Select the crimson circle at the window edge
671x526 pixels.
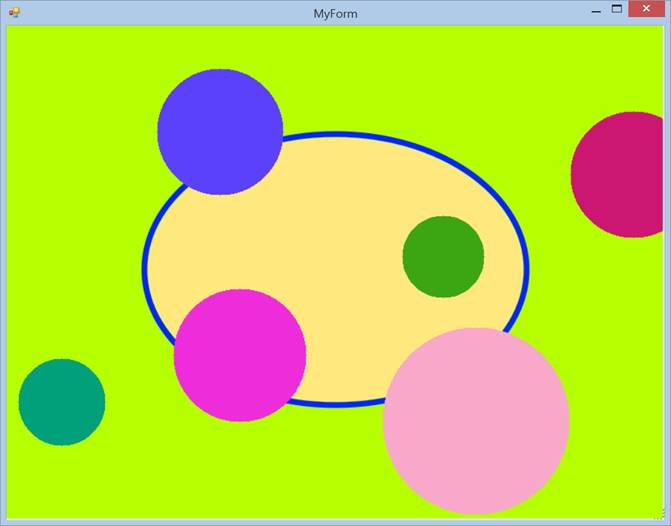625,174
